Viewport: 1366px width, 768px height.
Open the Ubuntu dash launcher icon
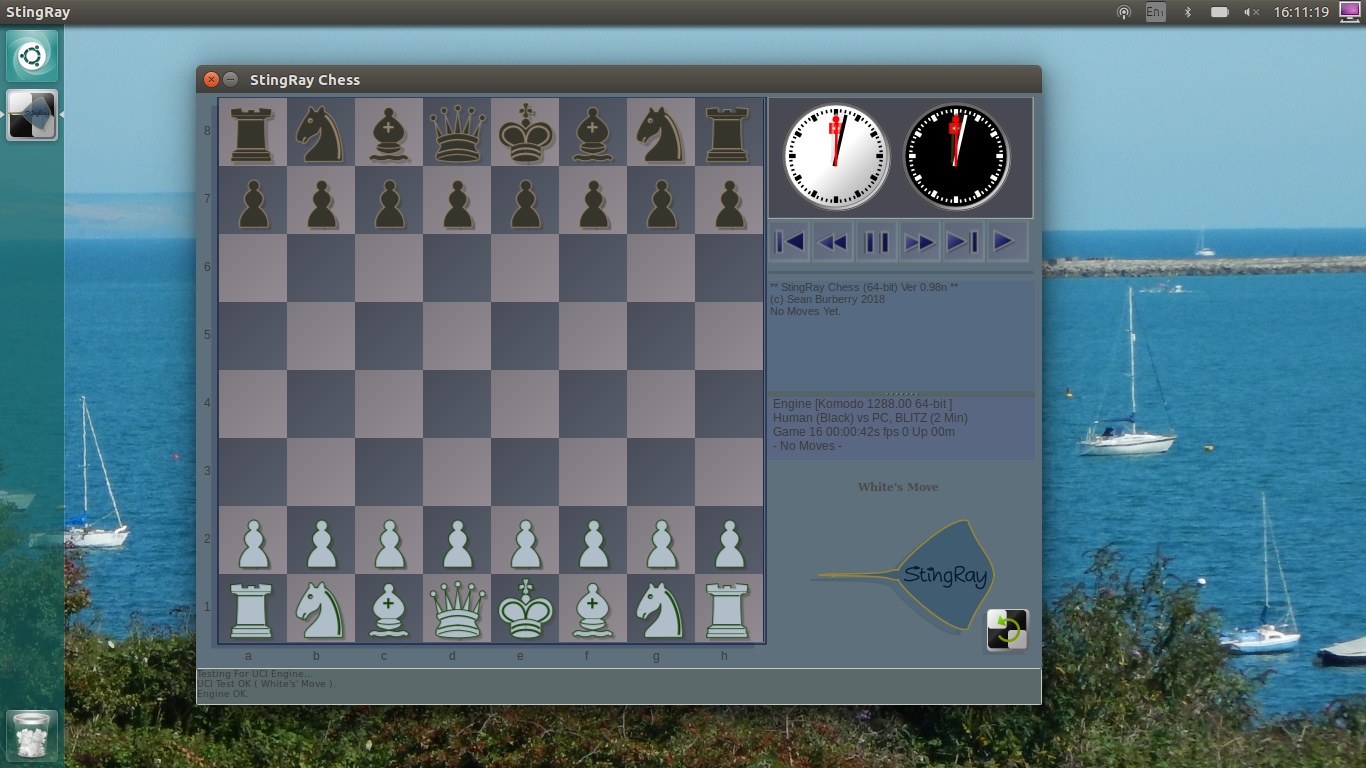pyautogui.click(x=32, y=56)
